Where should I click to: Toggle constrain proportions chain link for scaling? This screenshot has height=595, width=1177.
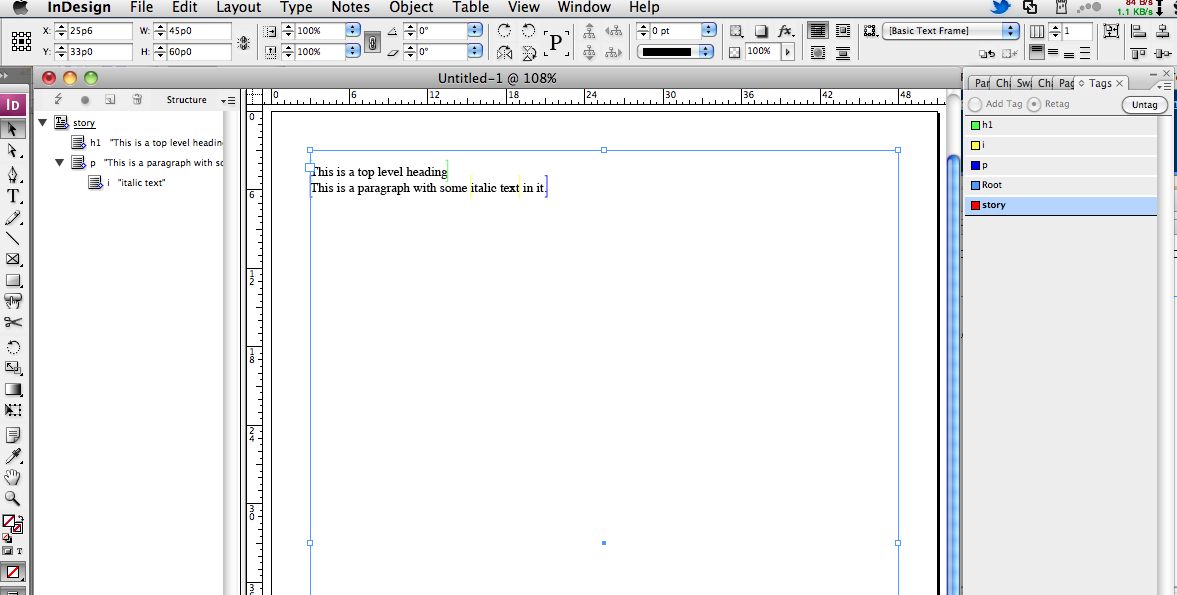click(372, 42)
